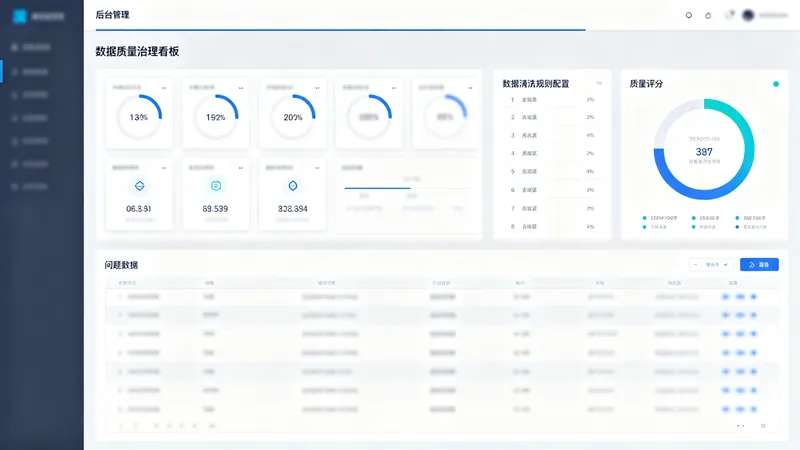
Task: Click the green document icon above 69.539
Action: tap(216, 186)
